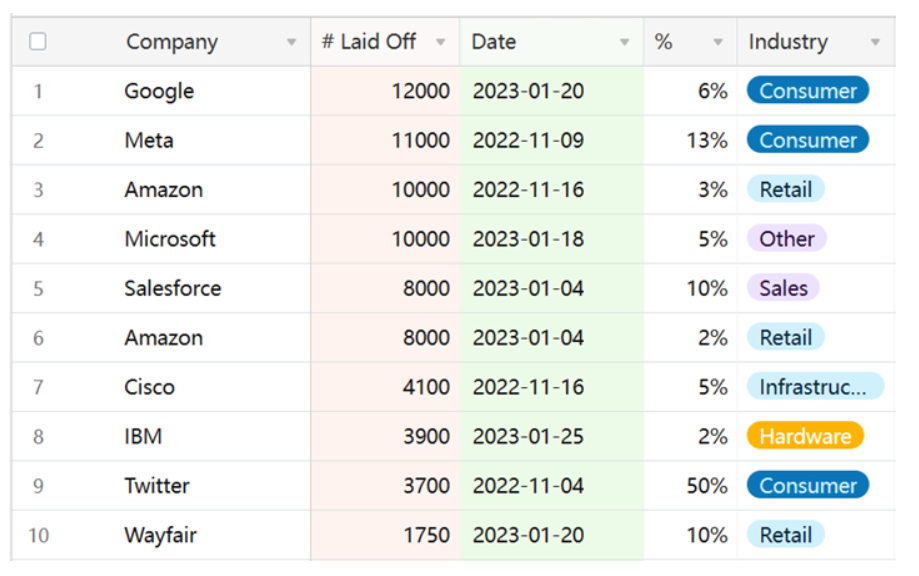Screen dimensions: 919x576
Task: Click the Sales tag for Salesforce
Action: [x=782, y=288]
